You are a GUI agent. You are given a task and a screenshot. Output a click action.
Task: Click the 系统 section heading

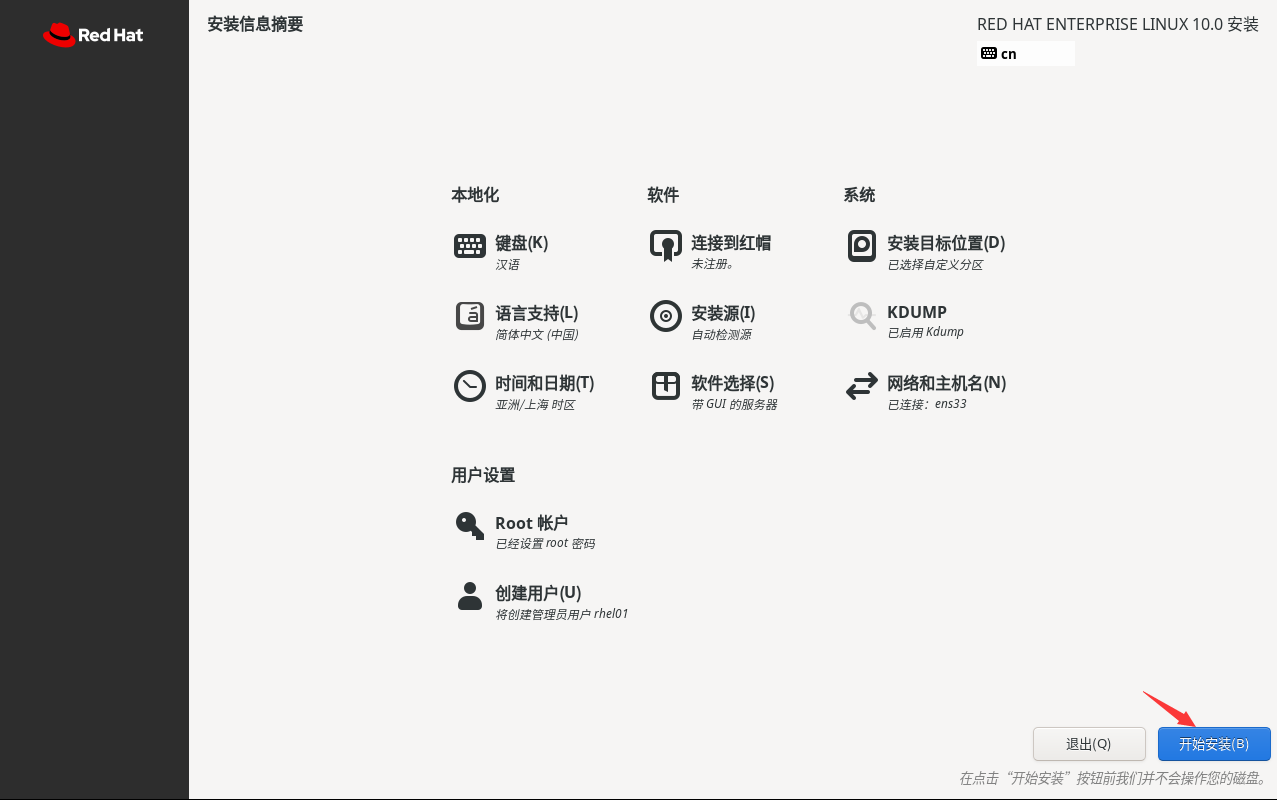point(859,195)
